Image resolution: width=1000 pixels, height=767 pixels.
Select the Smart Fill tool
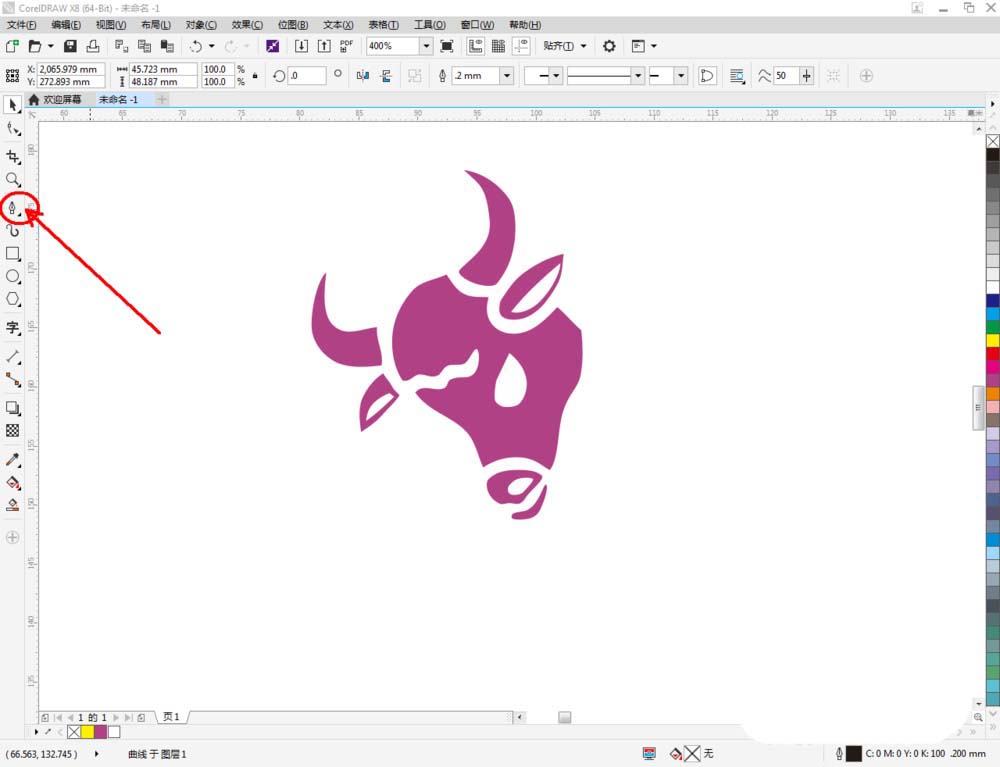coord(13,506)
